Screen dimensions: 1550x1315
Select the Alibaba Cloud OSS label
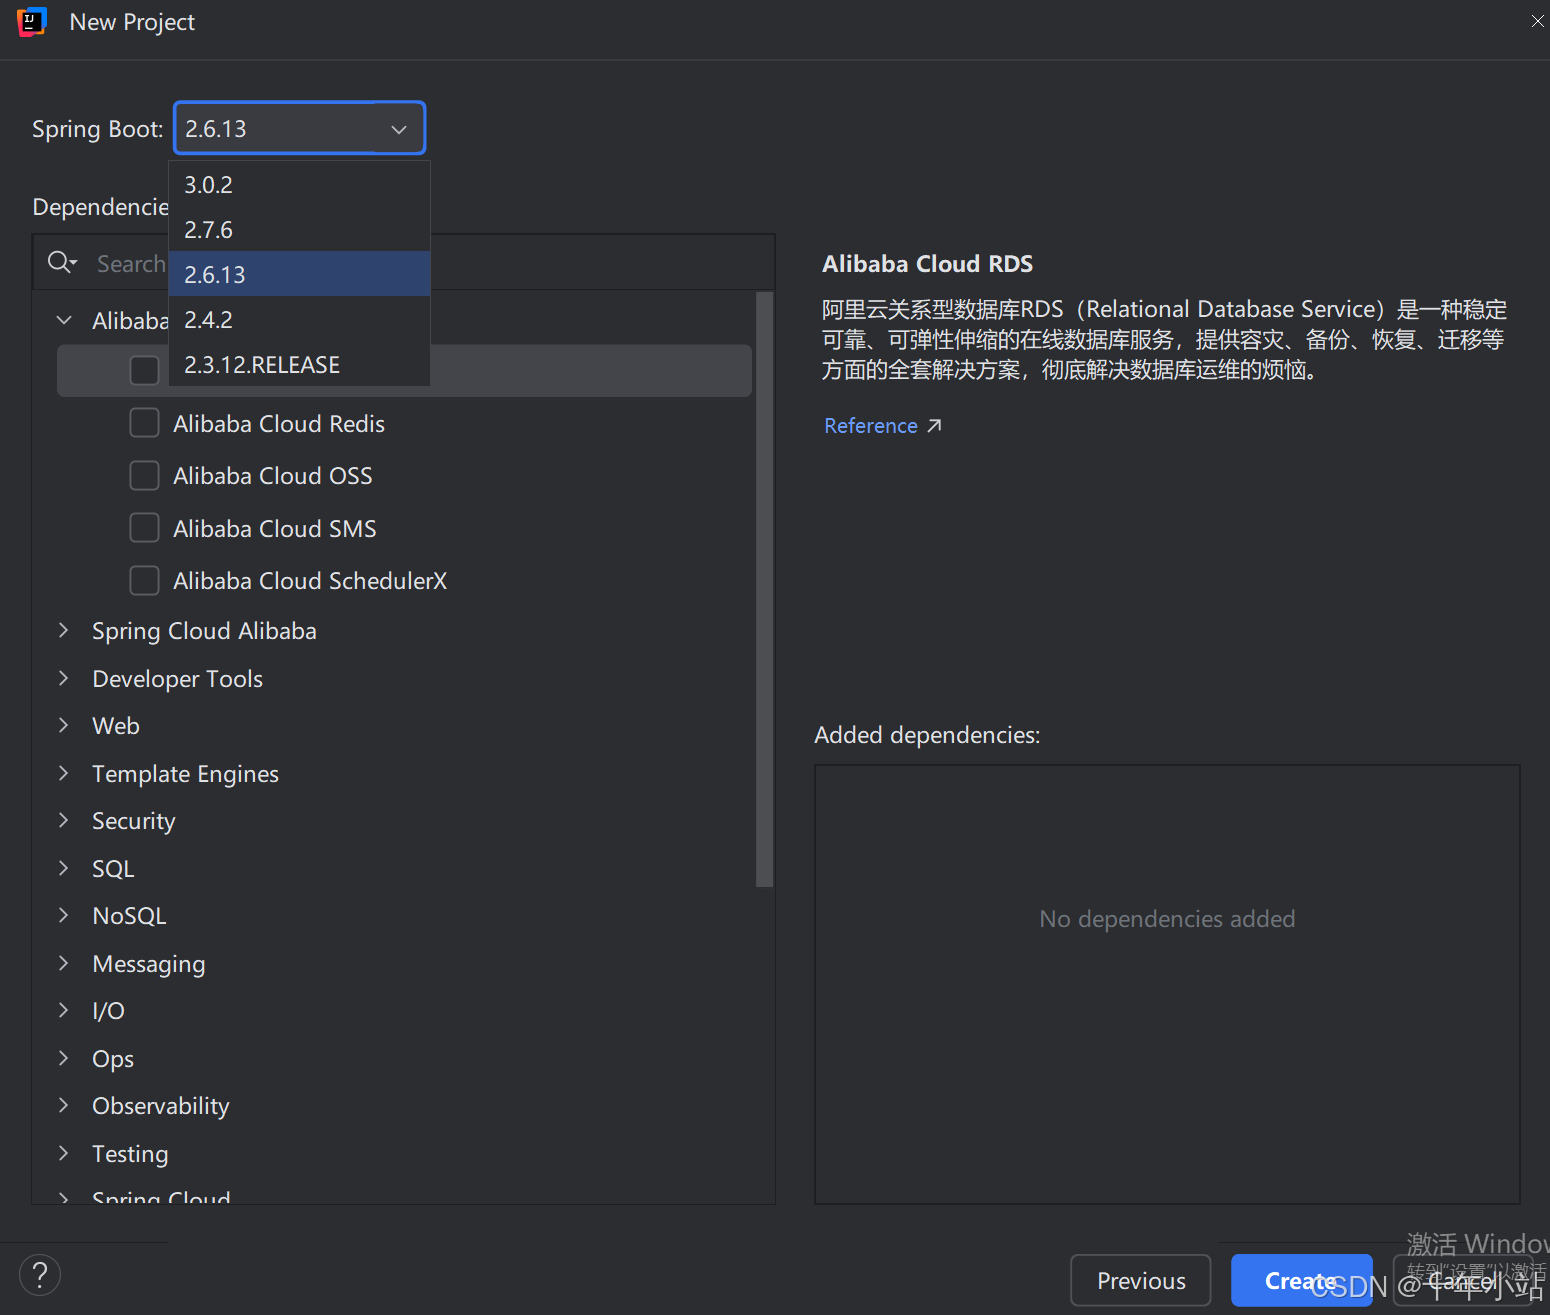tap(273, 476)
